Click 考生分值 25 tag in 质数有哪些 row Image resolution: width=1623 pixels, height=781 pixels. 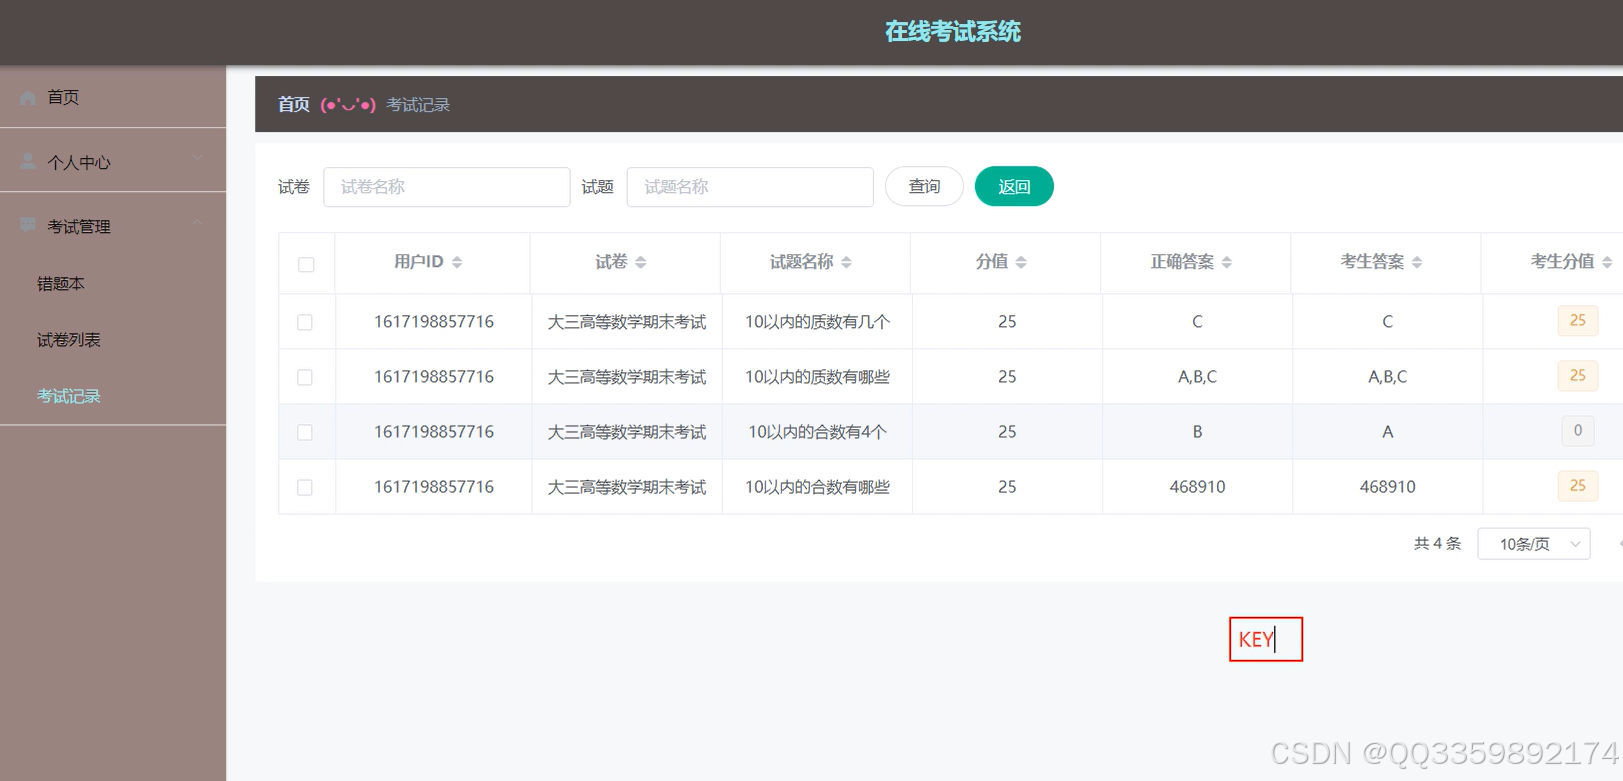1578,376
